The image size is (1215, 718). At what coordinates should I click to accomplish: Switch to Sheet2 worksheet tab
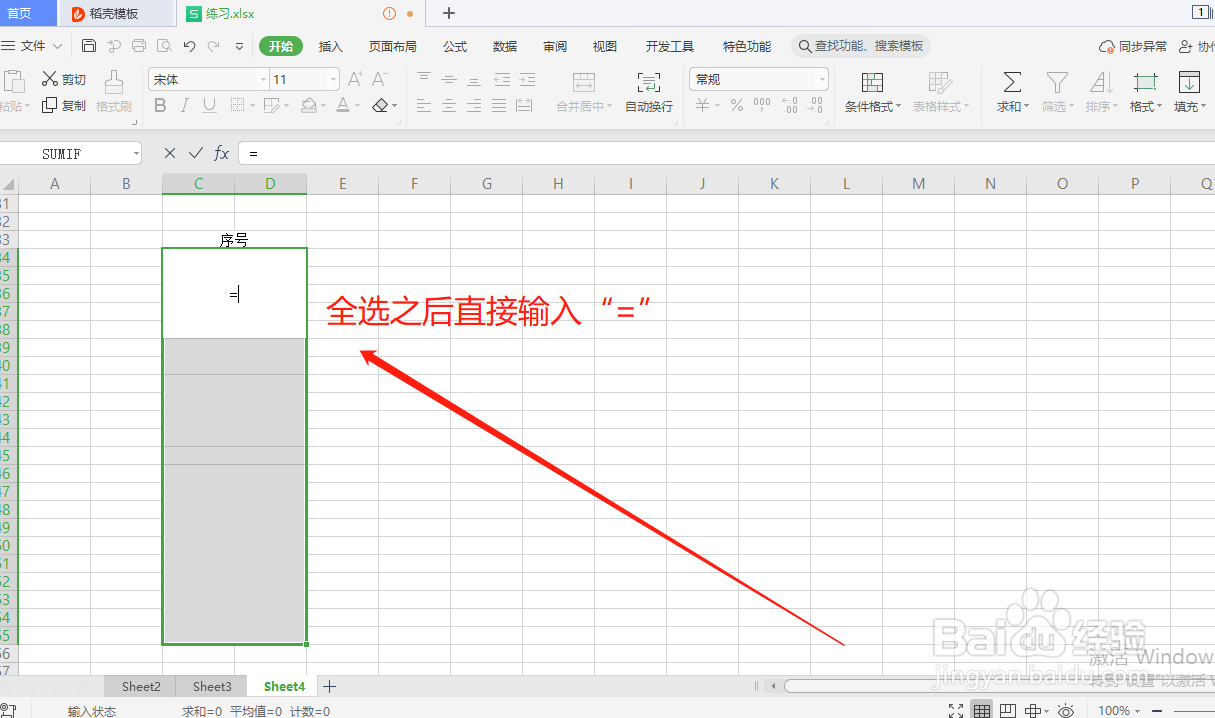[141, 687]
